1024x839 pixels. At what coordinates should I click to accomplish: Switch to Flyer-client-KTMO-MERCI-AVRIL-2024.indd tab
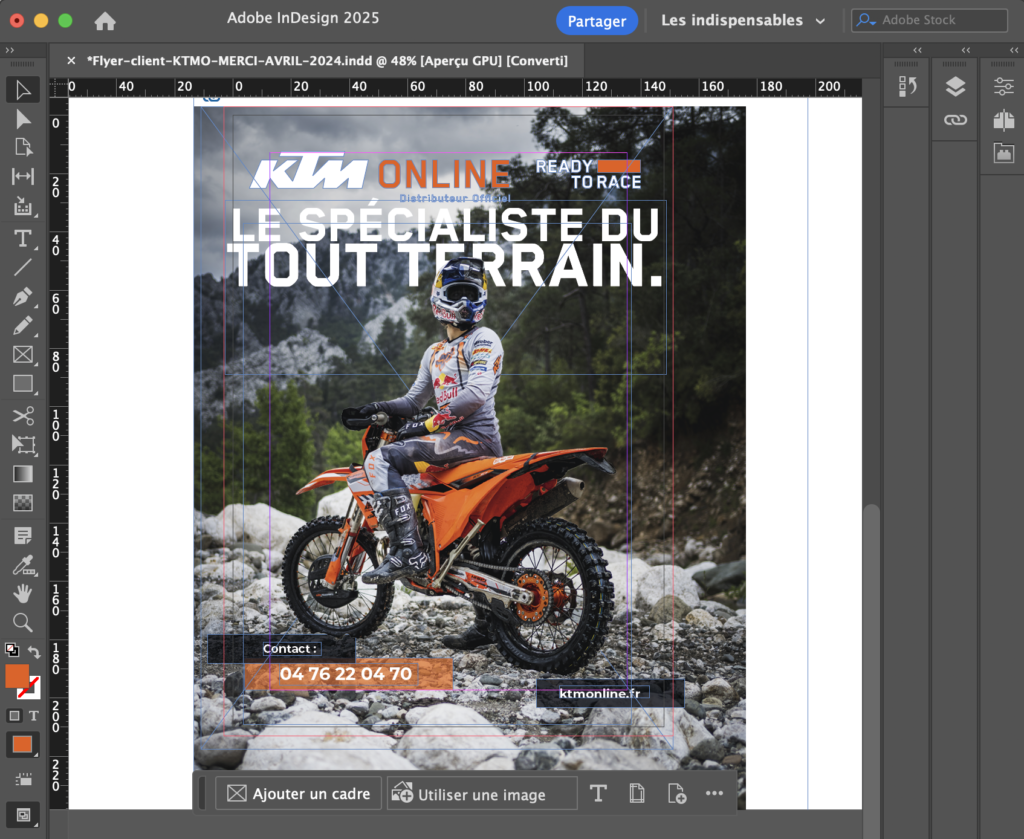[x=327, y=61]
